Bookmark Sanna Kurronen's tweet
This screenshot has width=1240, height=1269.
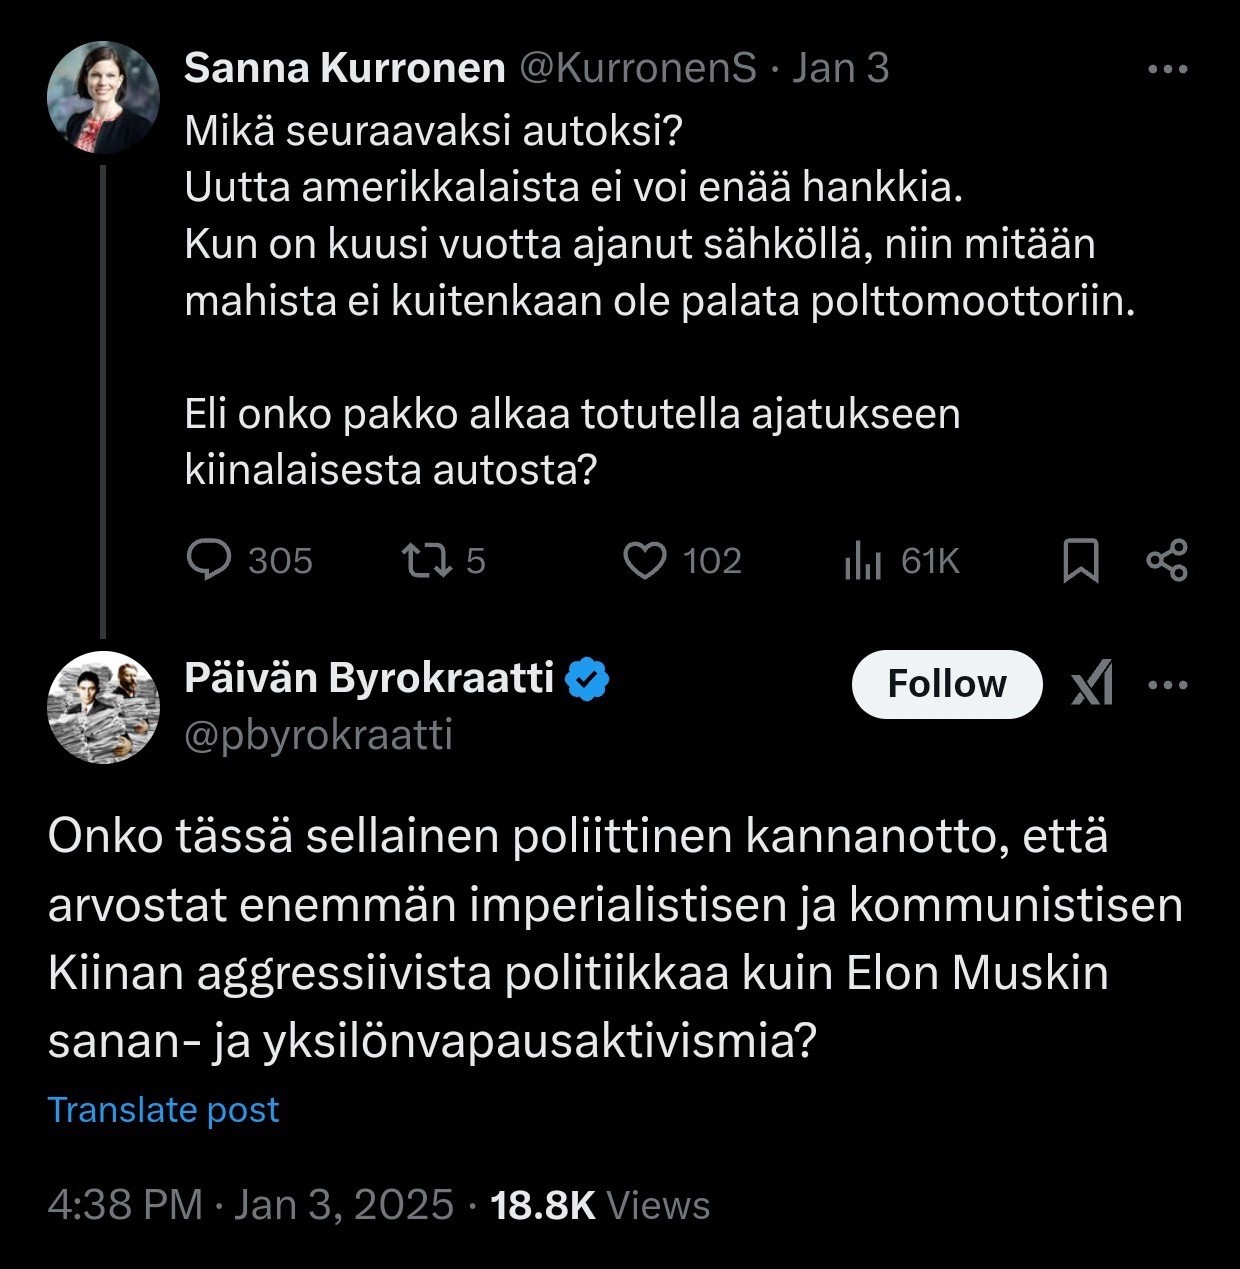tap(1080, 560)
